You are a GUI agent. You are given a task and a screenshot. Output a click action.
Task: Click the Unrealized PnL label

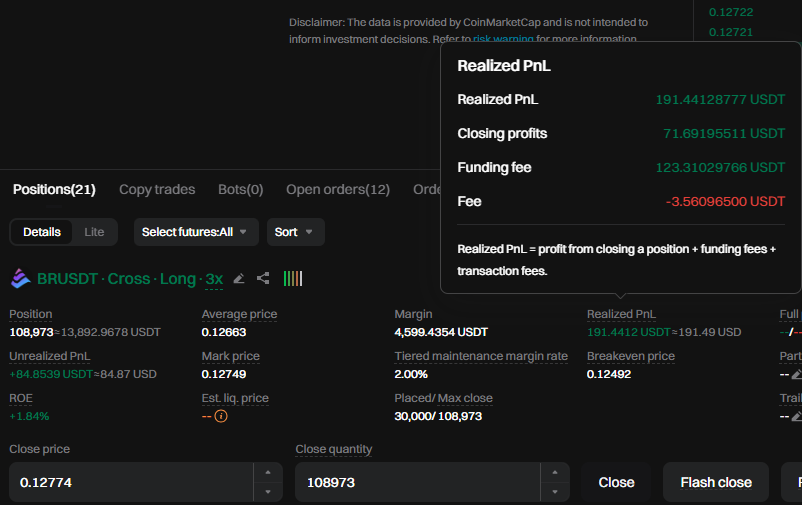click(50, 356)
